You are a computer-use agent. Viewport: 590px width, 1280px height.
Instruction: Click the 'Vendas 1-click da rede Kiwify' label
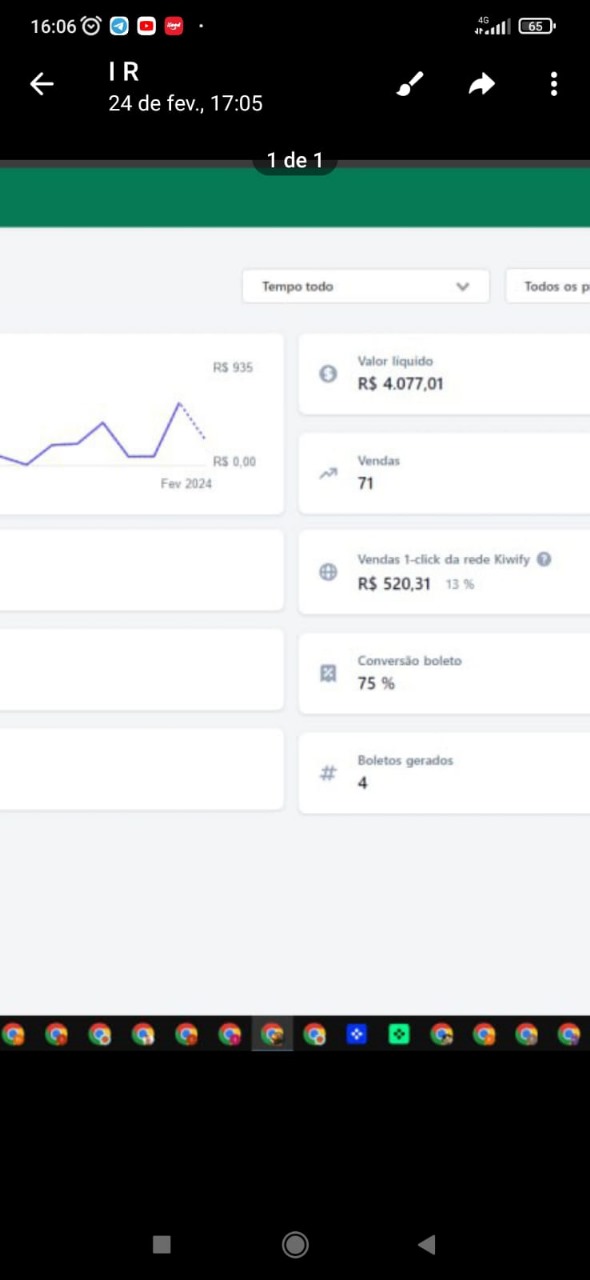pyautogui.click(x=444, y=559)
